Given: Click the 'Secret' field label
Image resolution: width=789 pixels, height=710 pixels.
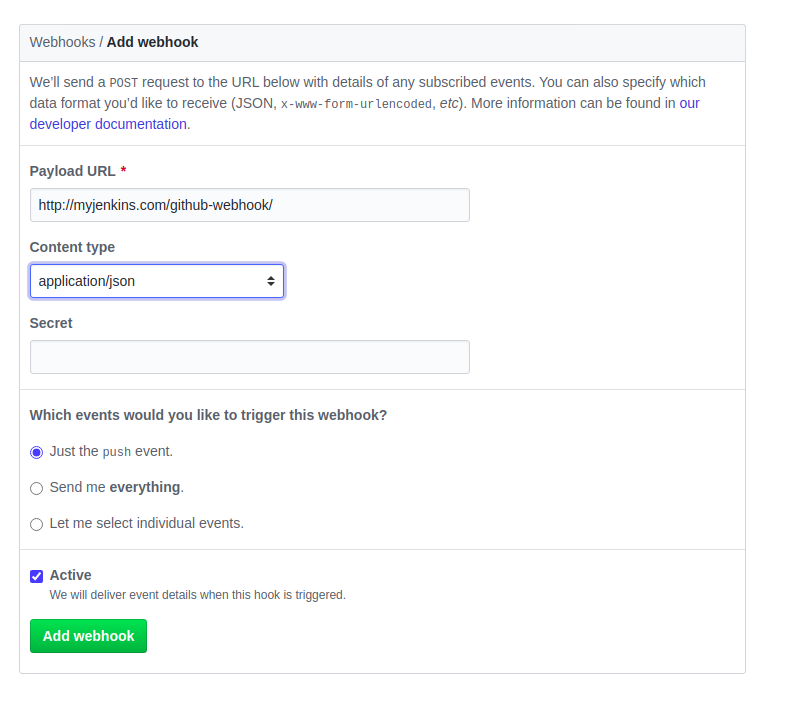Looking at the screenshot, I should [51, 323].
